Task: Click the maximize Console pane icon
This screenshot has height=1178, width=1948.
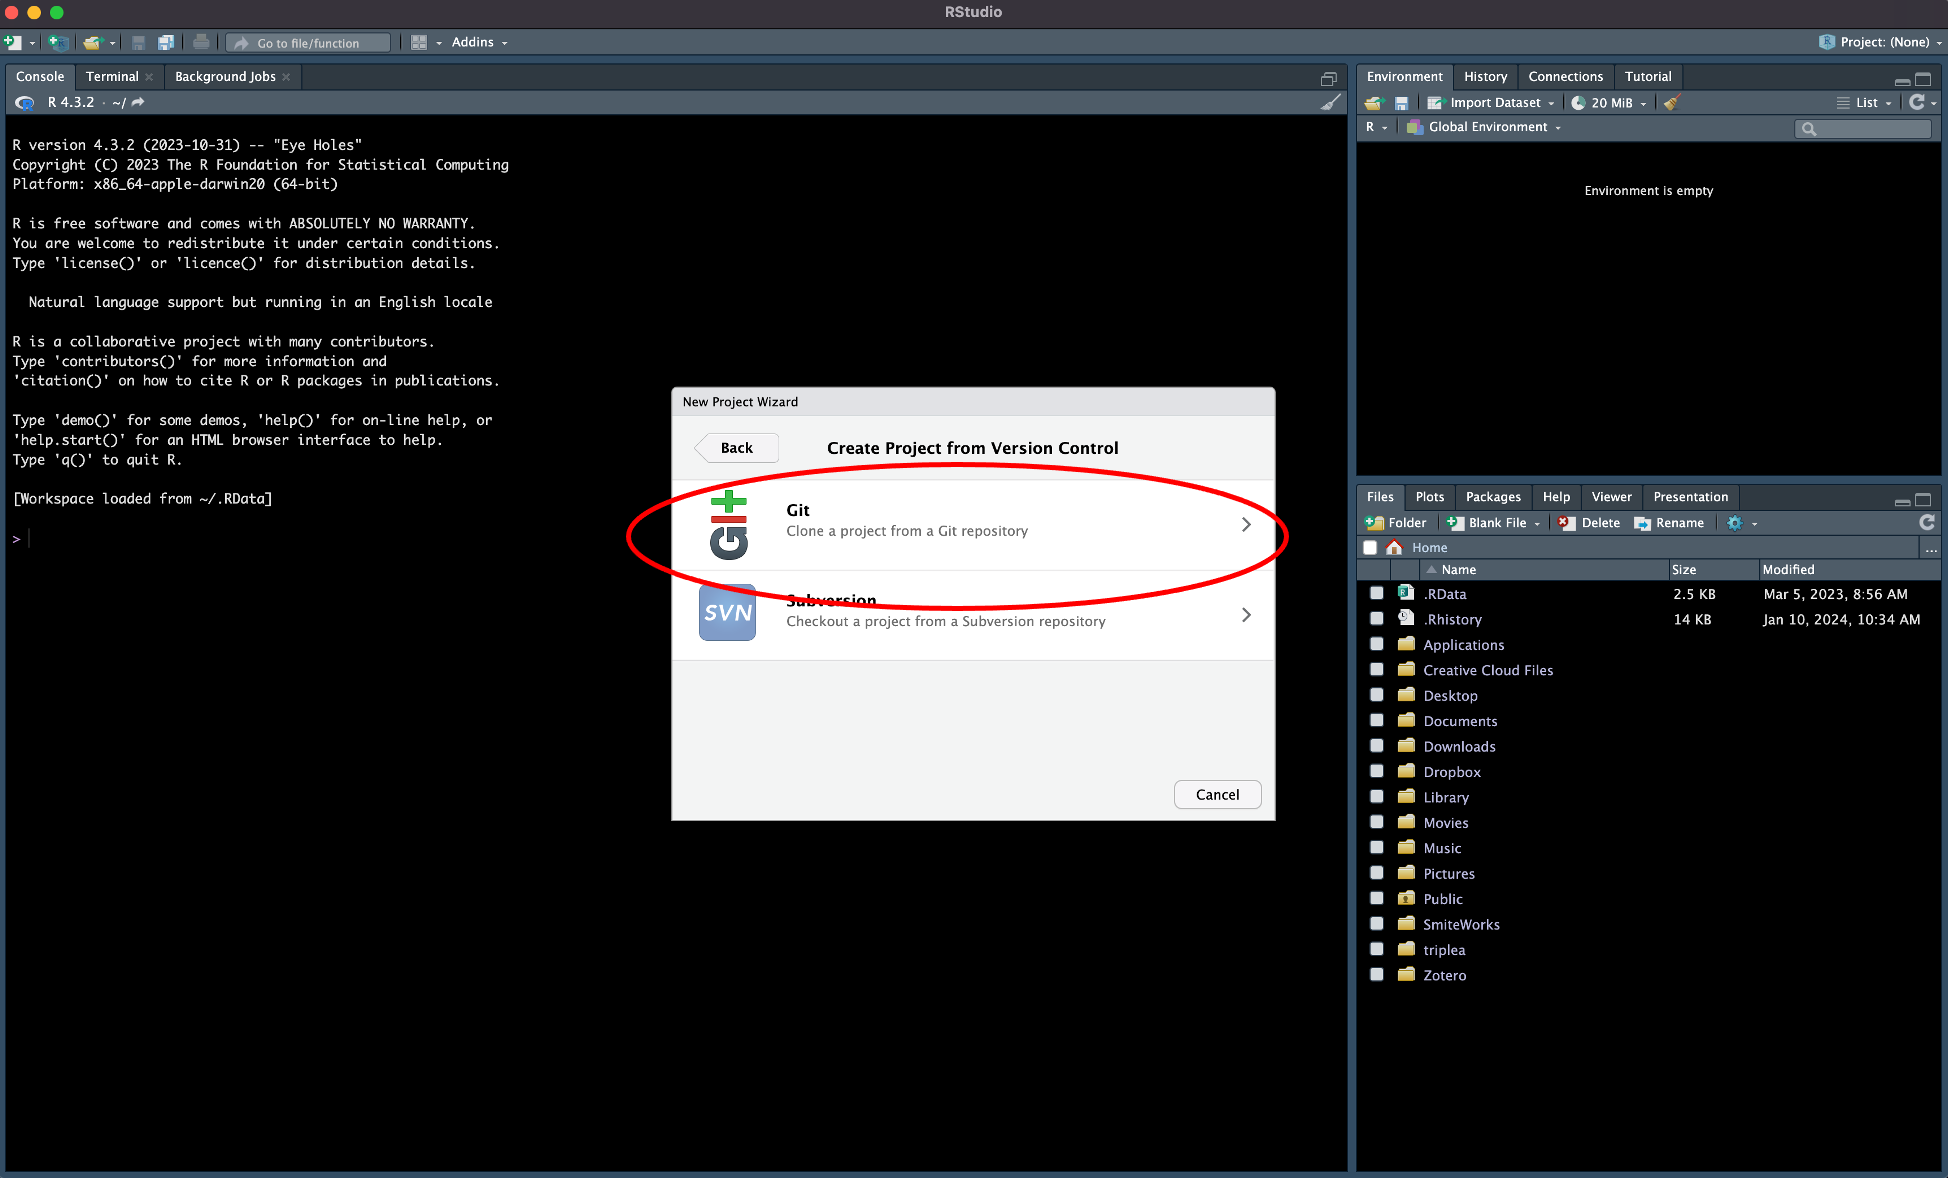Action: pos(1328,77)
